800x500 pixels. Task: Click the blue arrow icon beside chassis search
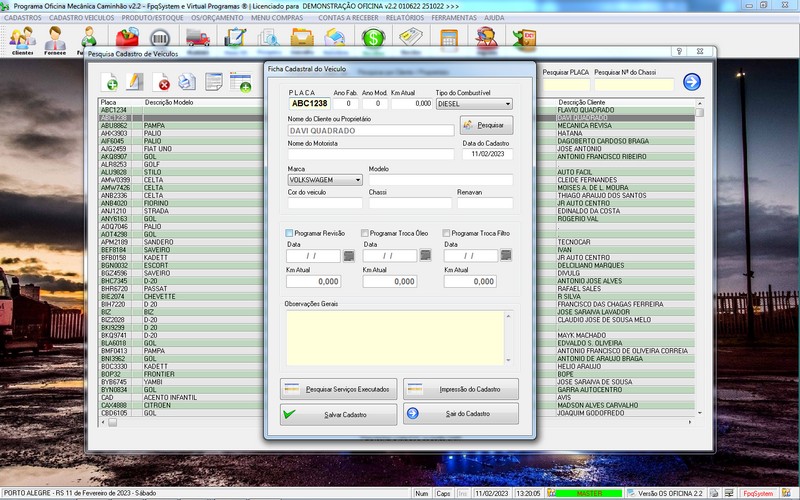(691, 82)
